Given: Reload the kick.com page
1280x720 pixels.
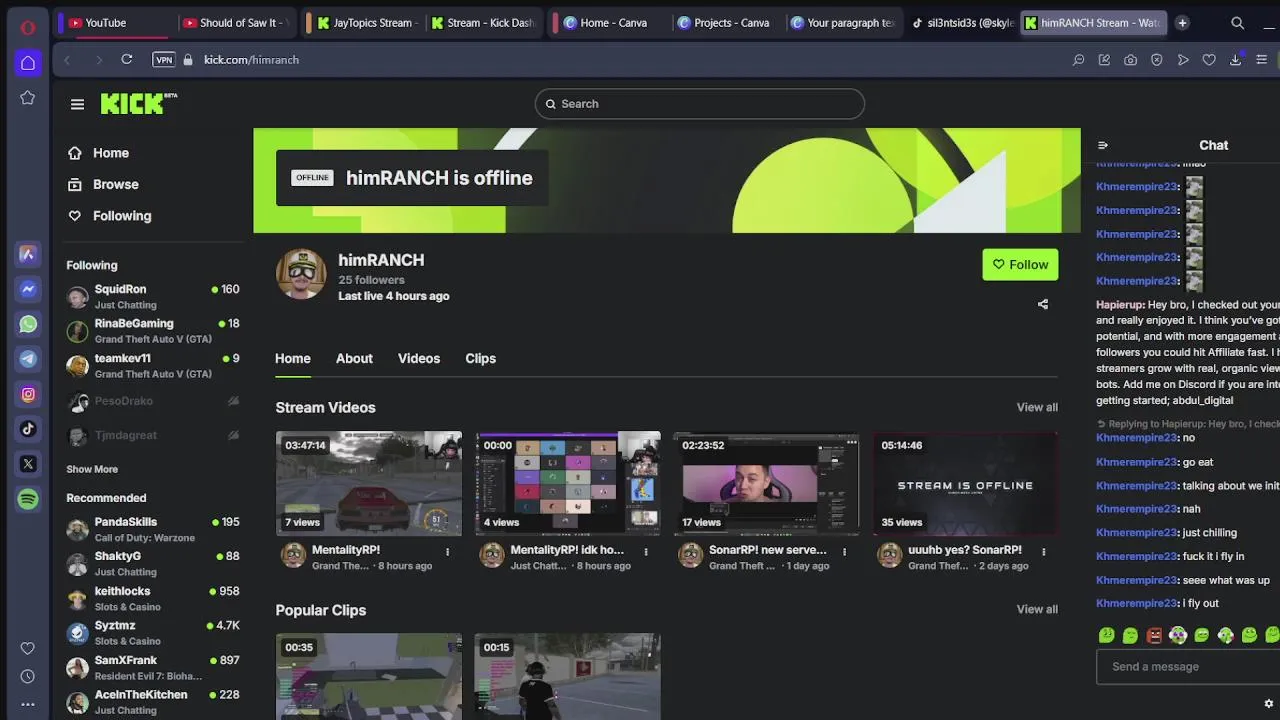Looking at the screenshot, I should pos(127,60).
